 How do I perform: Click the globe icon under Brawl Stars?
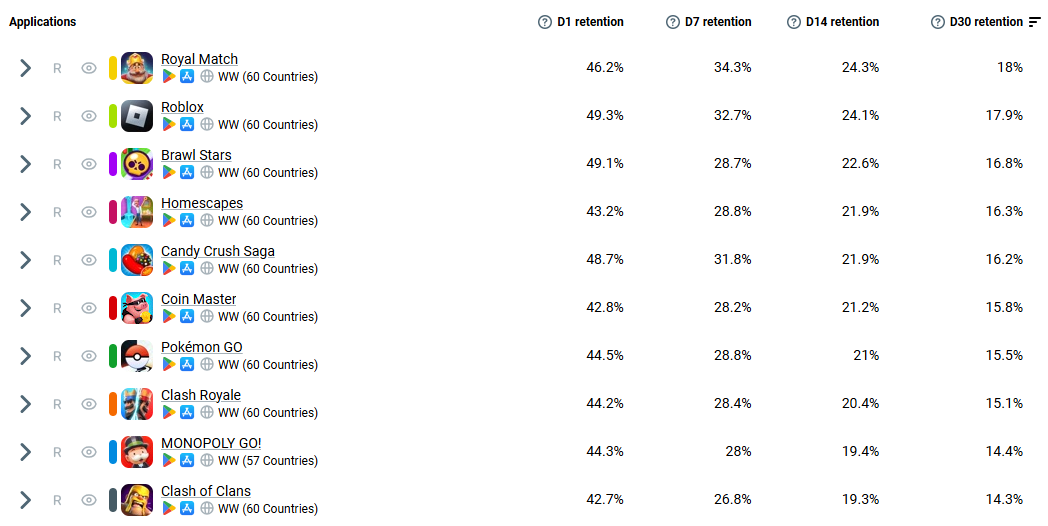207,172
